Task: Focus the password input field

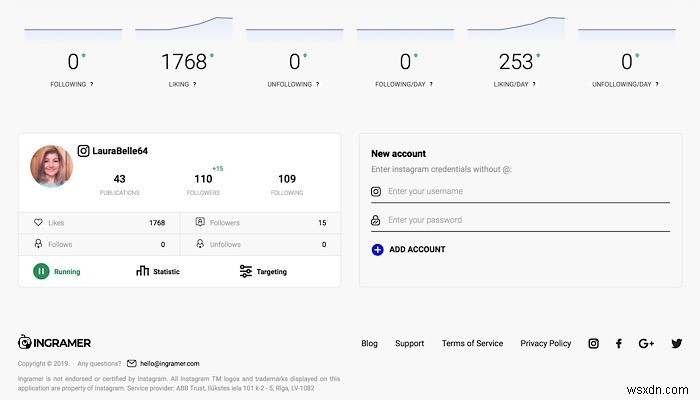Action: 525,220
